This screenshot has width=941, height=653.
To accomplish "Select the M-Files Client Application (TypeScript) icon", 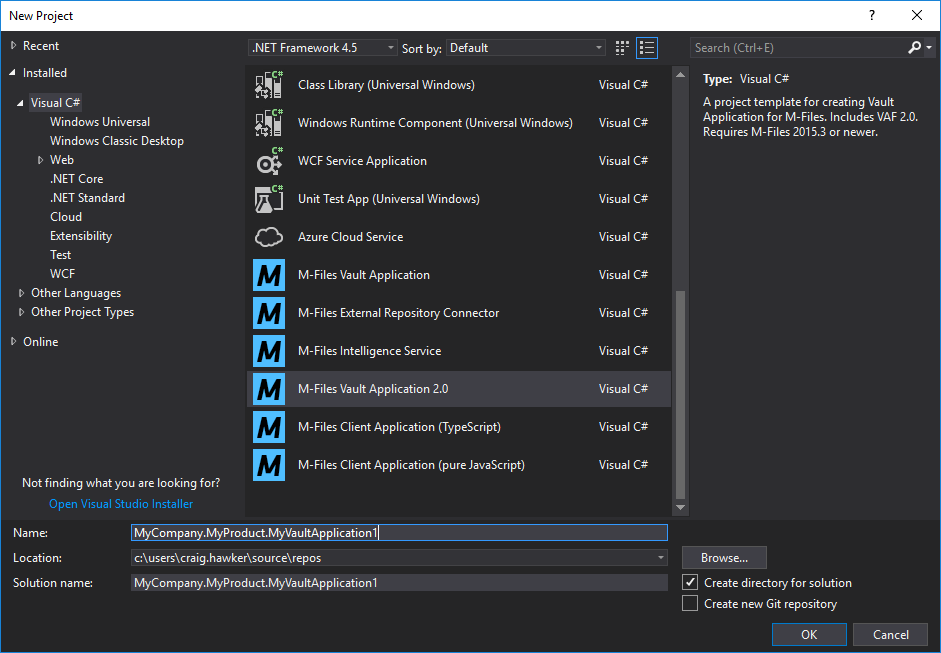I will coord(268,426).
